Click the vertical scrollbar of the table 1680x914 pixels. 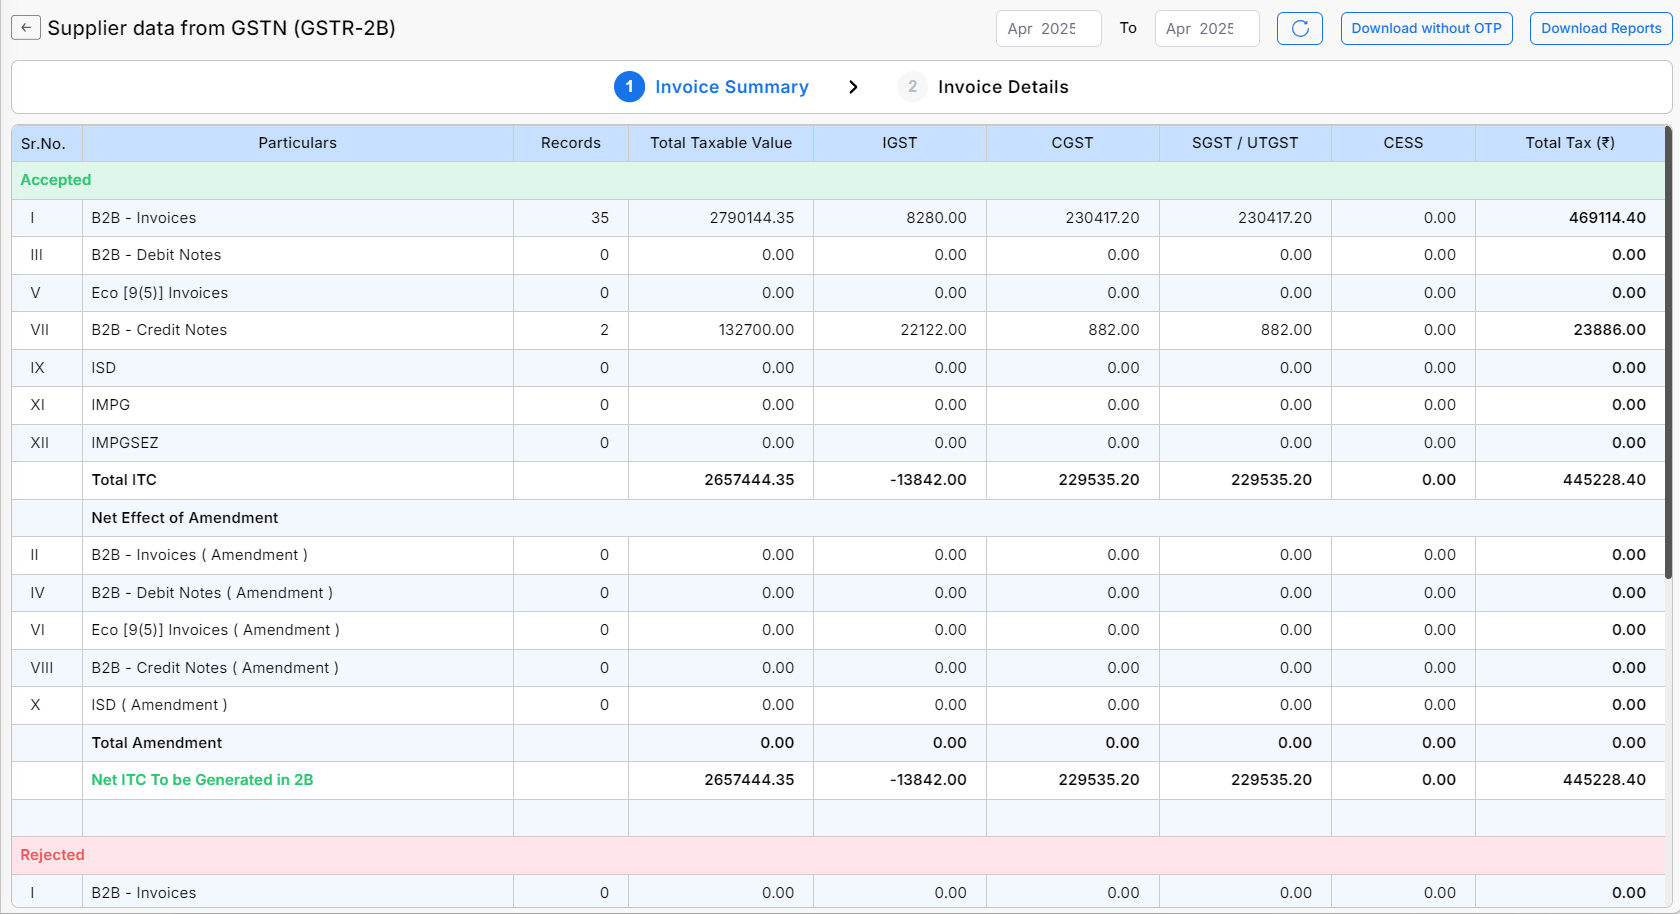1667,350
